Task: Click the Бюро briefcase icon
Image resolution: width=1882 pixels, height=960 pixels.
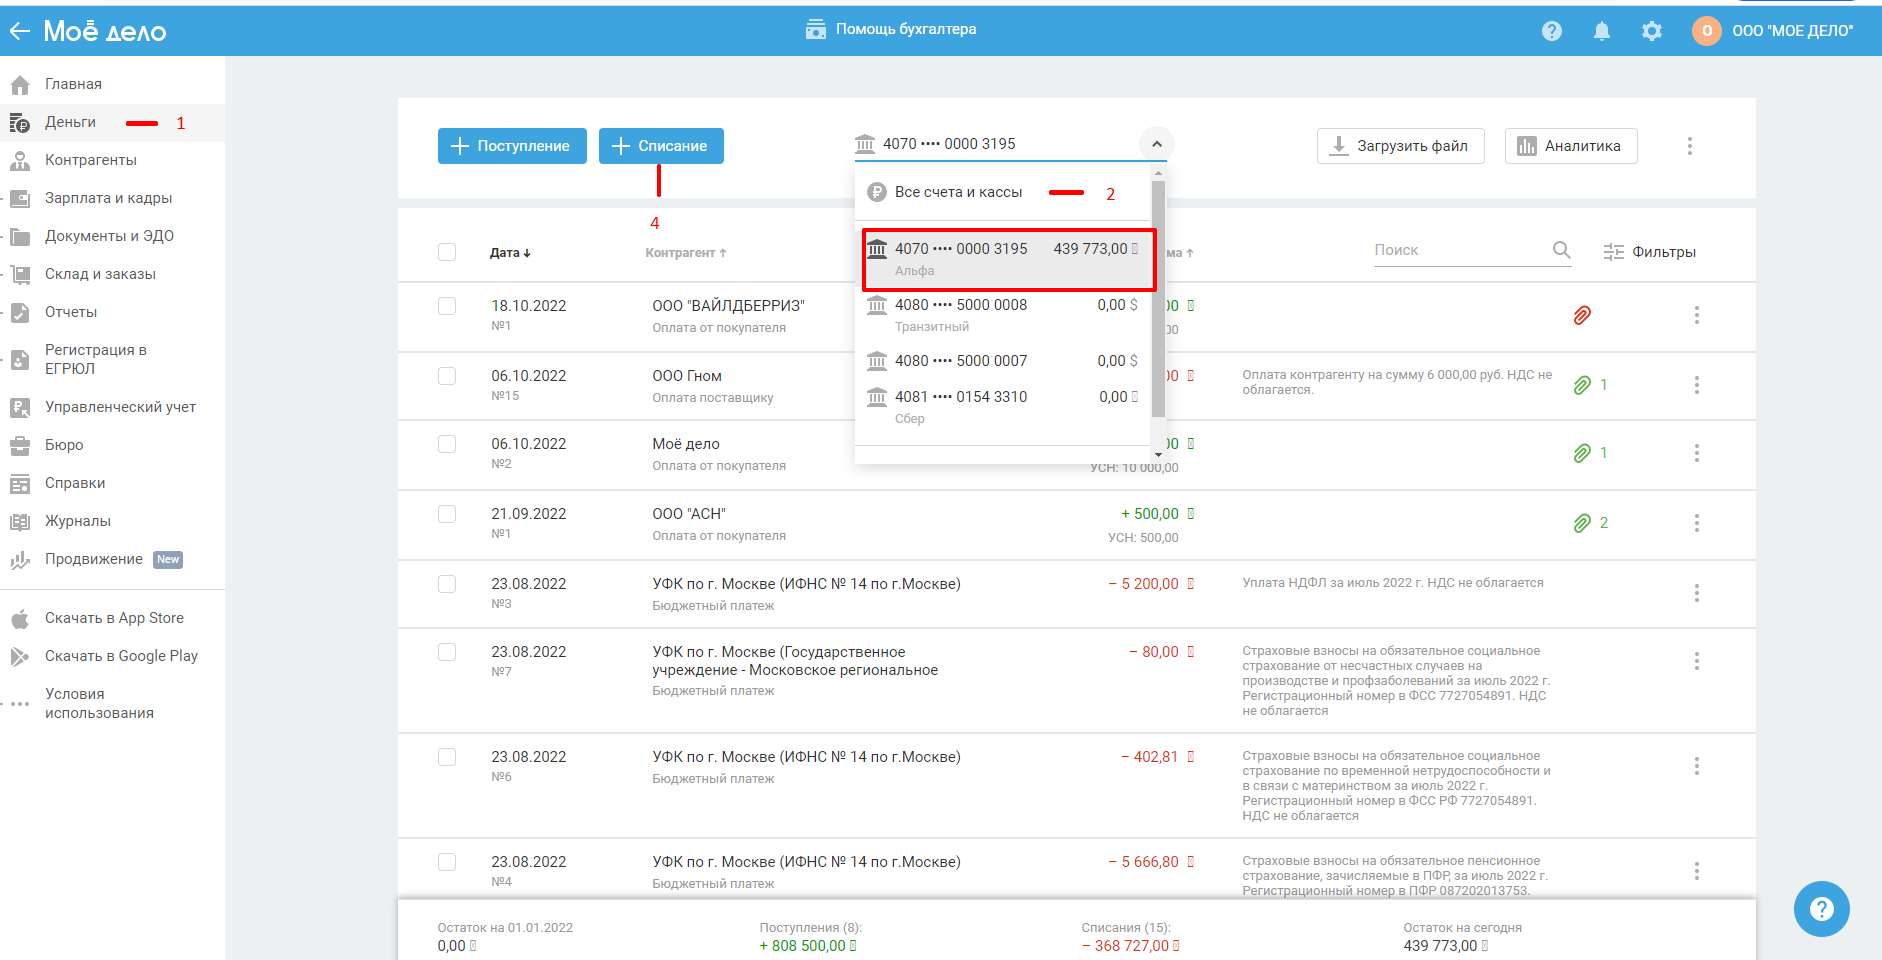Action: [x=20, y=446]
